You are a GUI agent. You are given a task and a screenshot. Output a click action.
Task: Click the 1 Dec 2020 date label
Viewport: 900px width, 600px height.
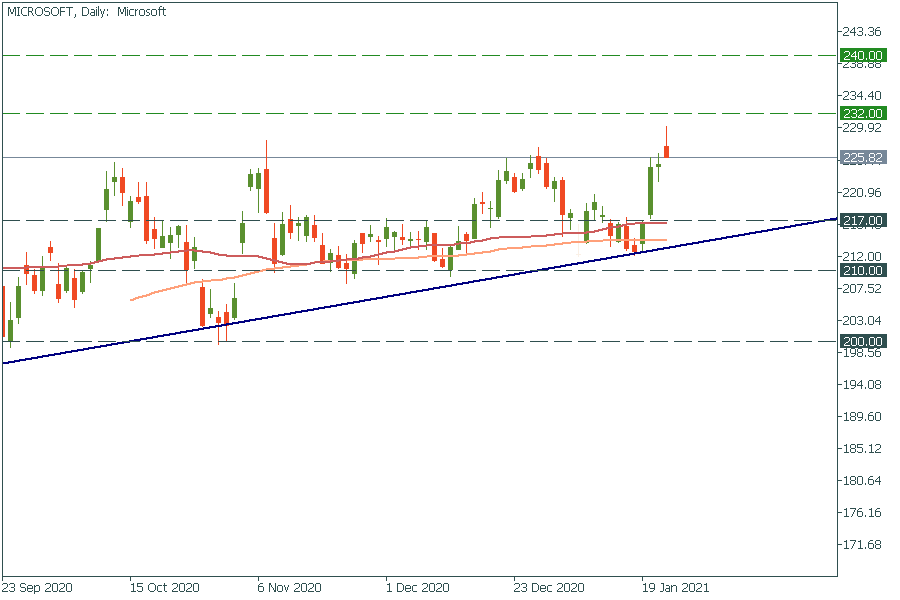pos(419,588)
